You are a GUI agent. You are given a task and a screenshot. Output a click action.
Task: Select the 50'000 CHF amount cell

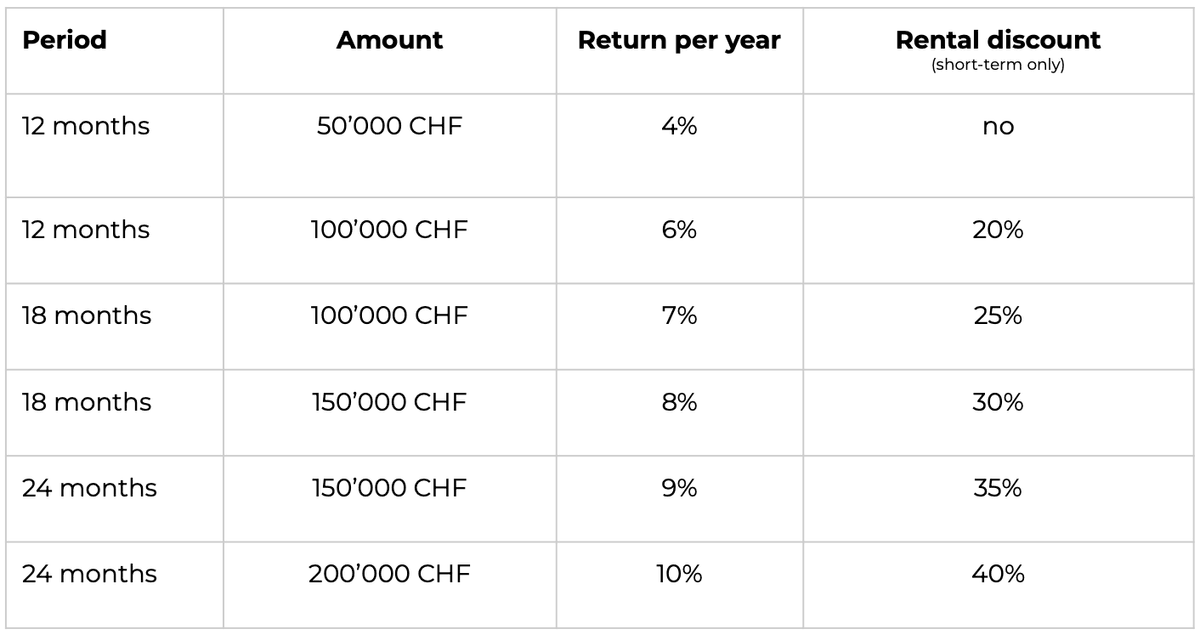pos(389,127)
